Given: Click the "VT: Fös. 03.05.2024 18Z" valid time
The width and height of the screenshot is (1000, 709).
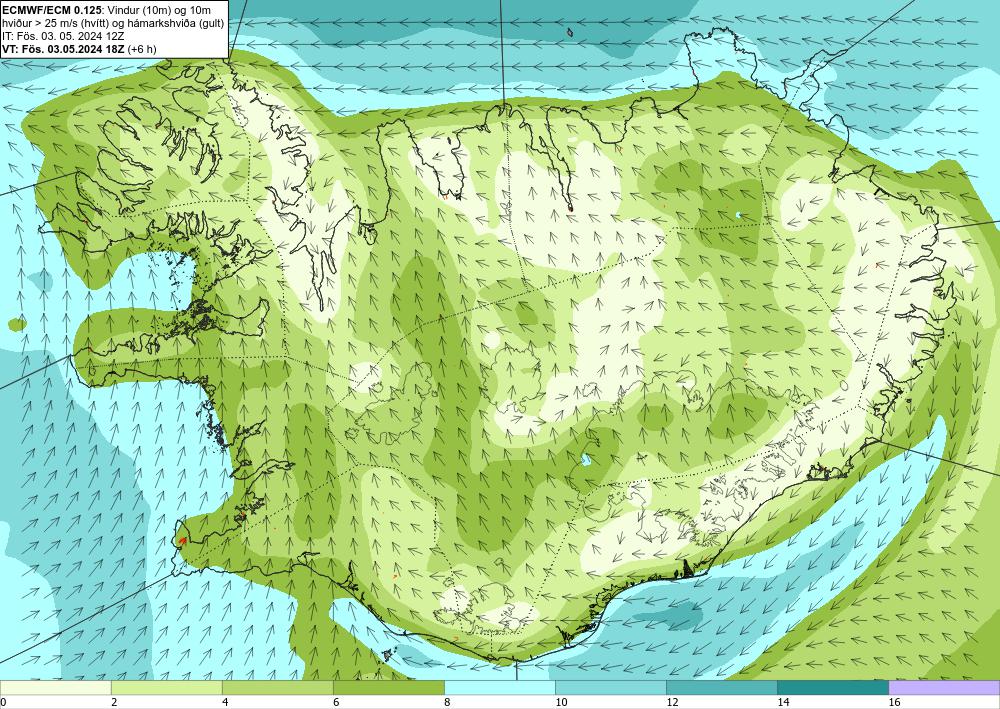Looking at the screenshot, I should (64, 48).
